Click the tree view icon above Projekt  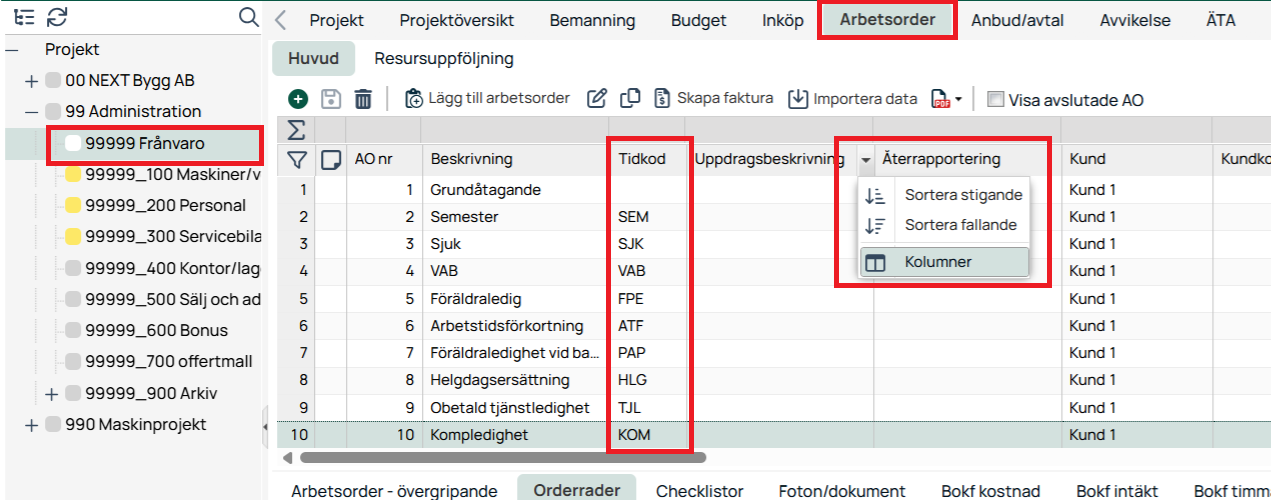coord(25,16)
